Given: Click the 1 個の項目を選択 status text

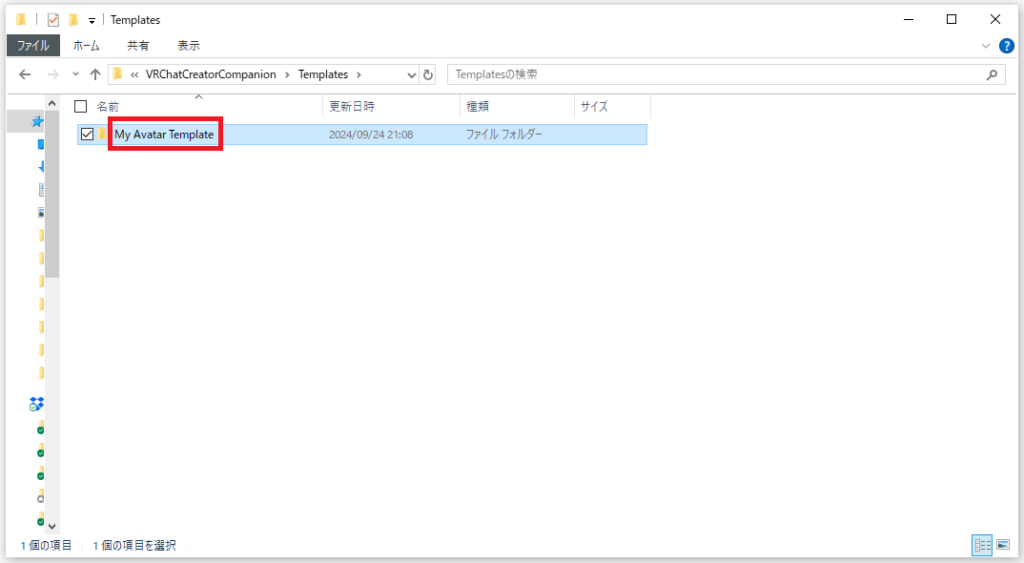Looking at the screenshot, I should point(134,545).
